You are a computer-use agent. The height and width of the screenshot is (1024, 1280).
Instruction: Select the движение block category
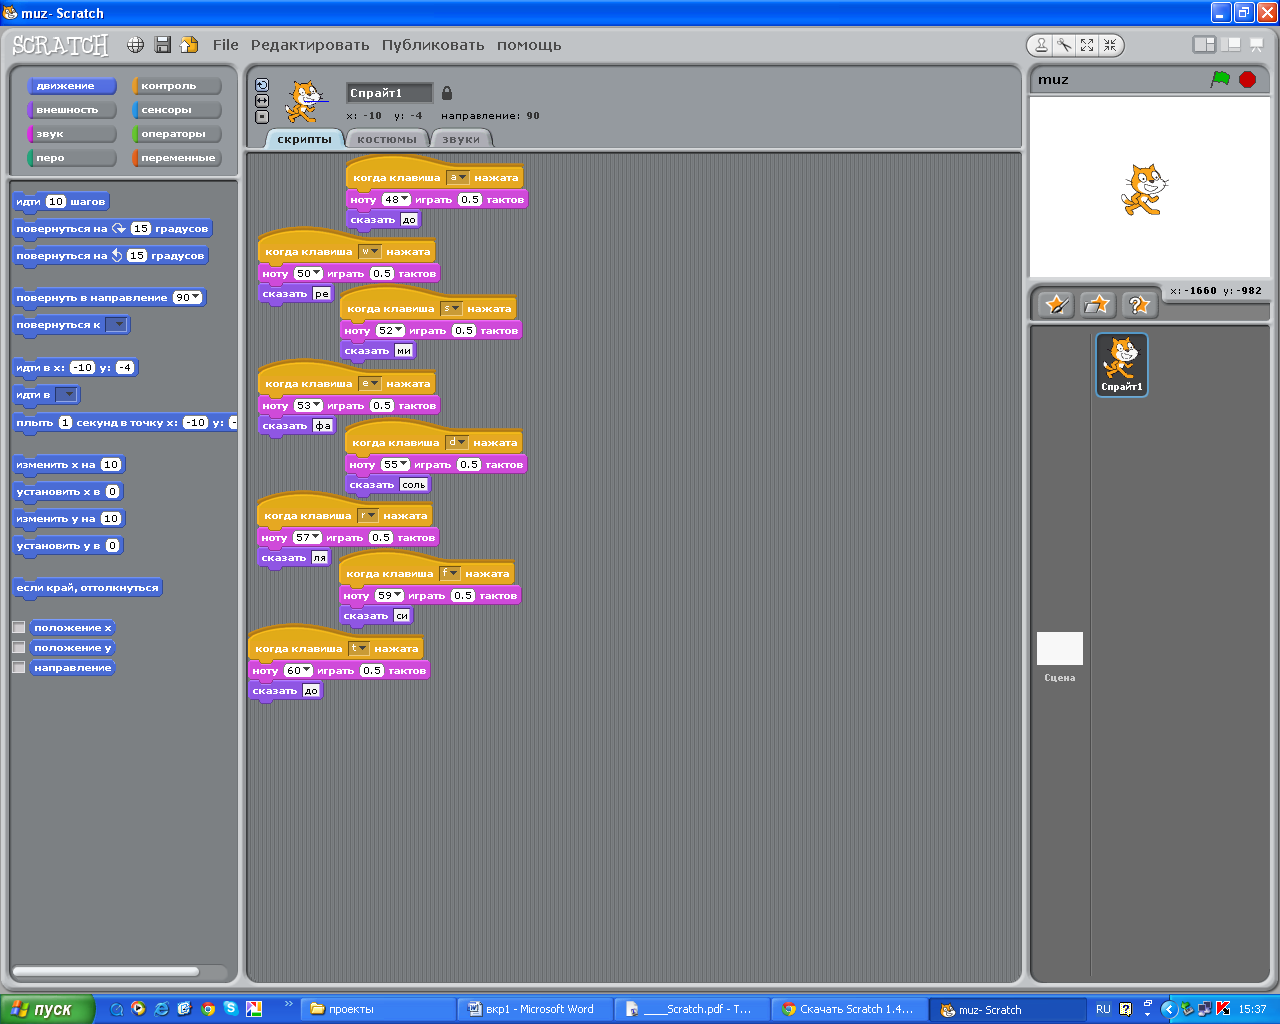click(72, 86)
